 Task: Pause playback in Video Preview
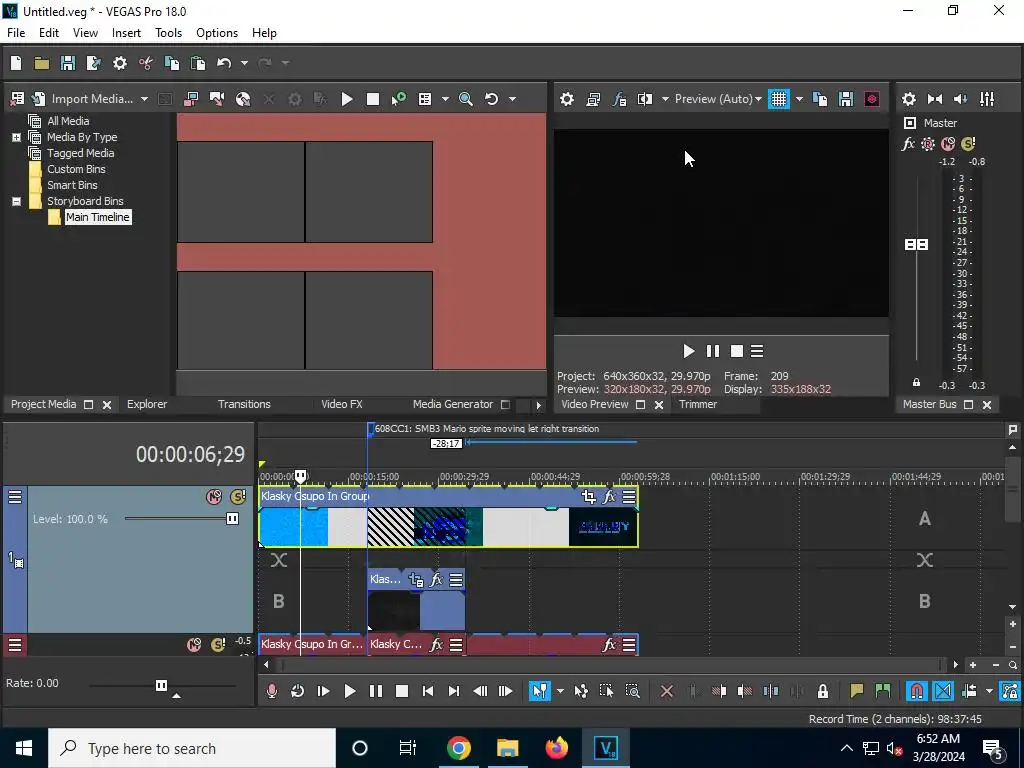click(712, 351)
